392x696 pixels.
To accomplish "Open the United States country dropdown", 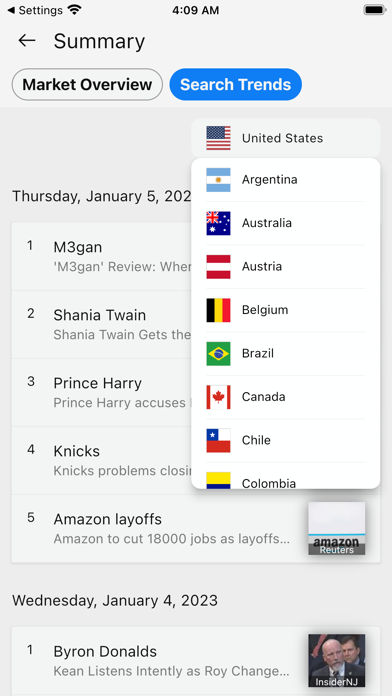I will [285, 138].
